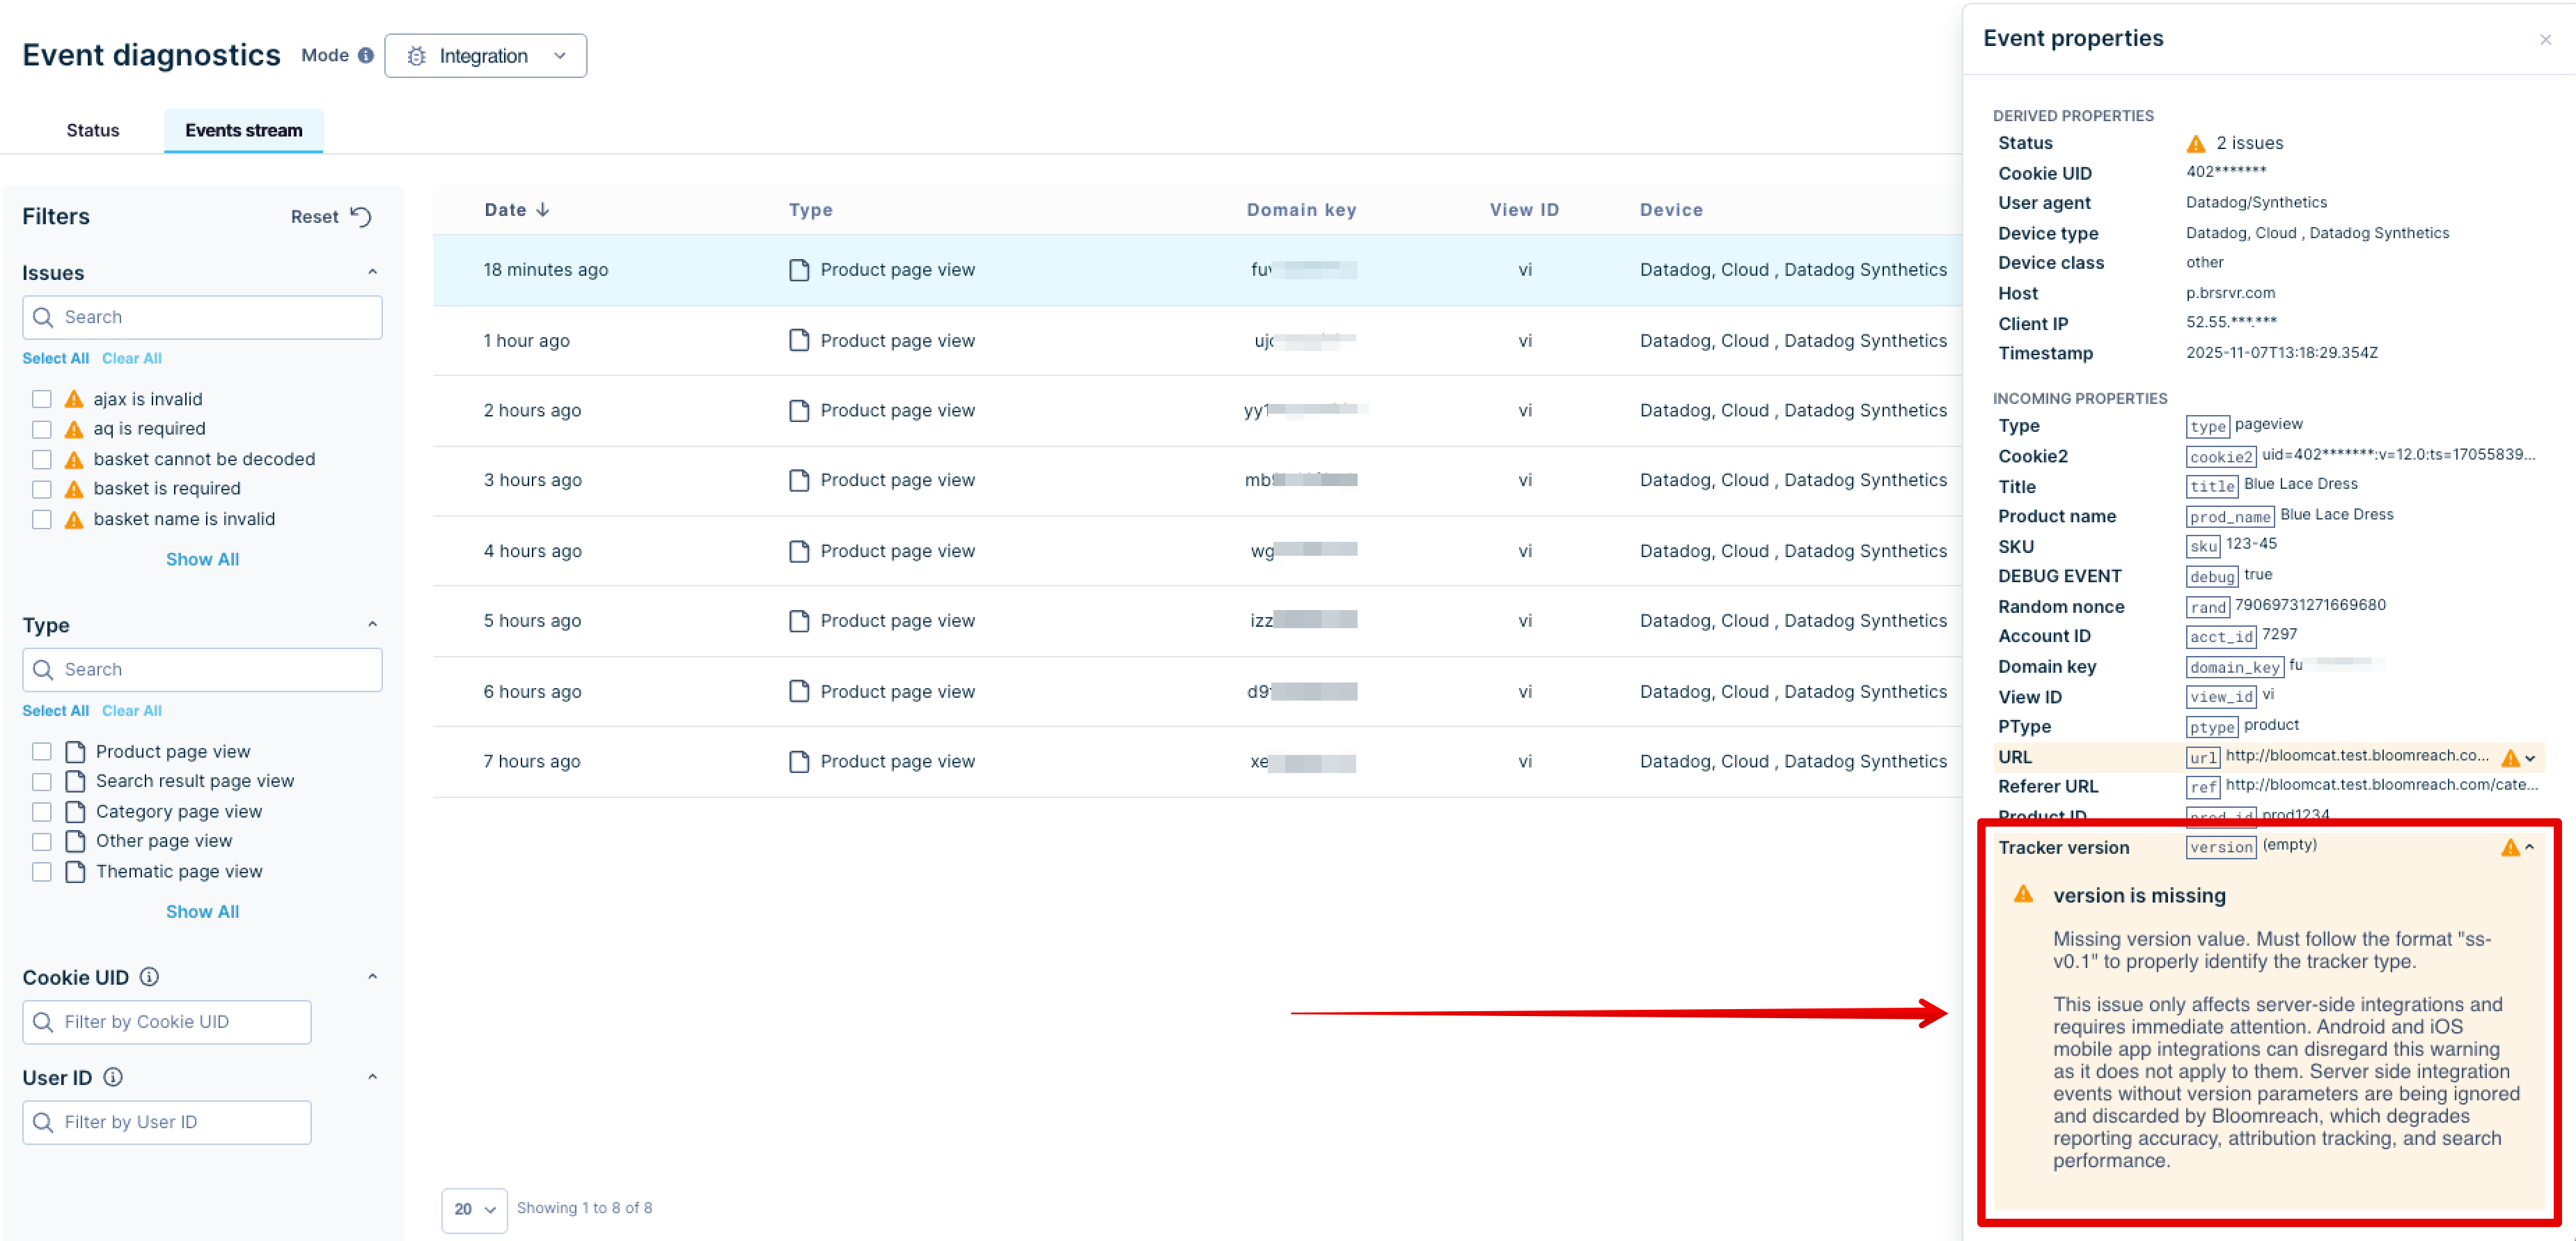
Task: Check the 'ajax is invalid' issue filter
Action: (41, 399)
